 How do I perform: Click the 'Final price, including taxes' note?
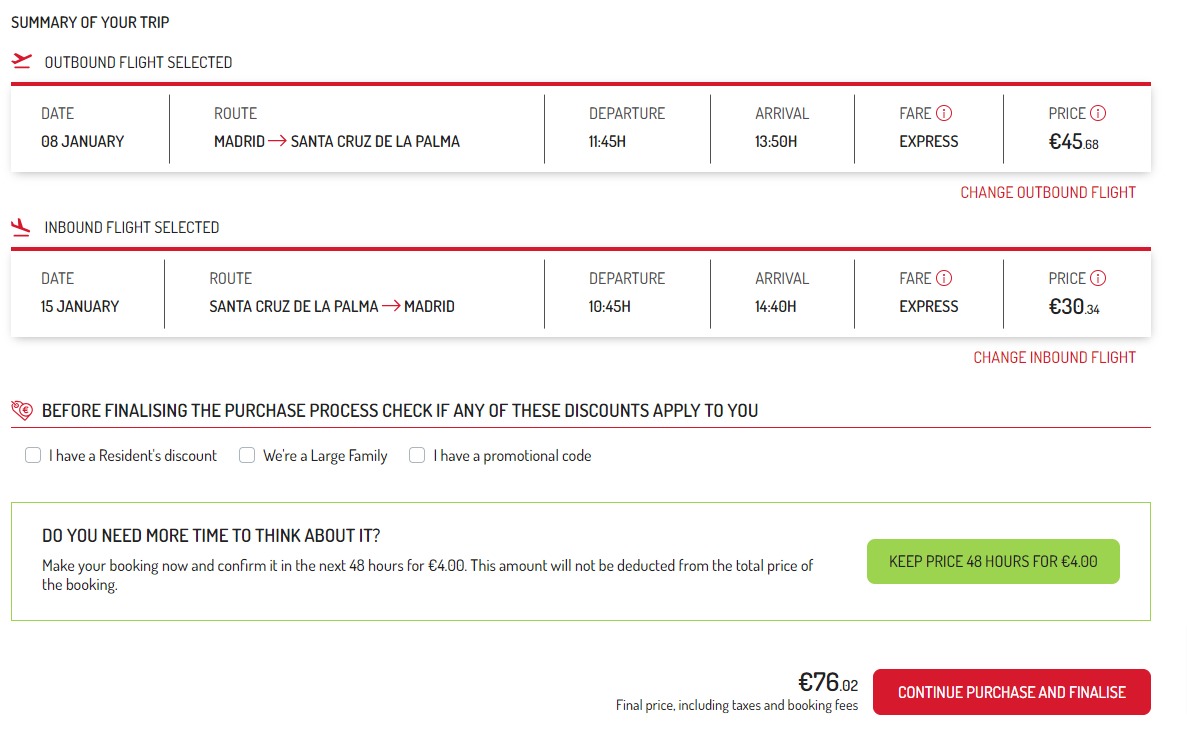point(737,705)
